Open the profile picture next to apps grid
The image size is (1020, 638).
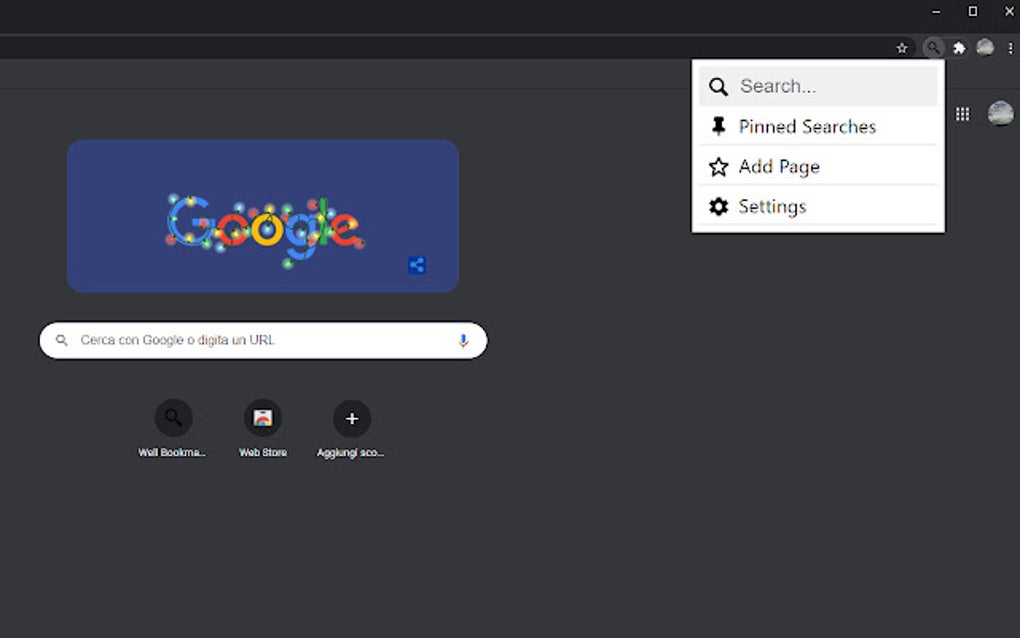point(999,114)
